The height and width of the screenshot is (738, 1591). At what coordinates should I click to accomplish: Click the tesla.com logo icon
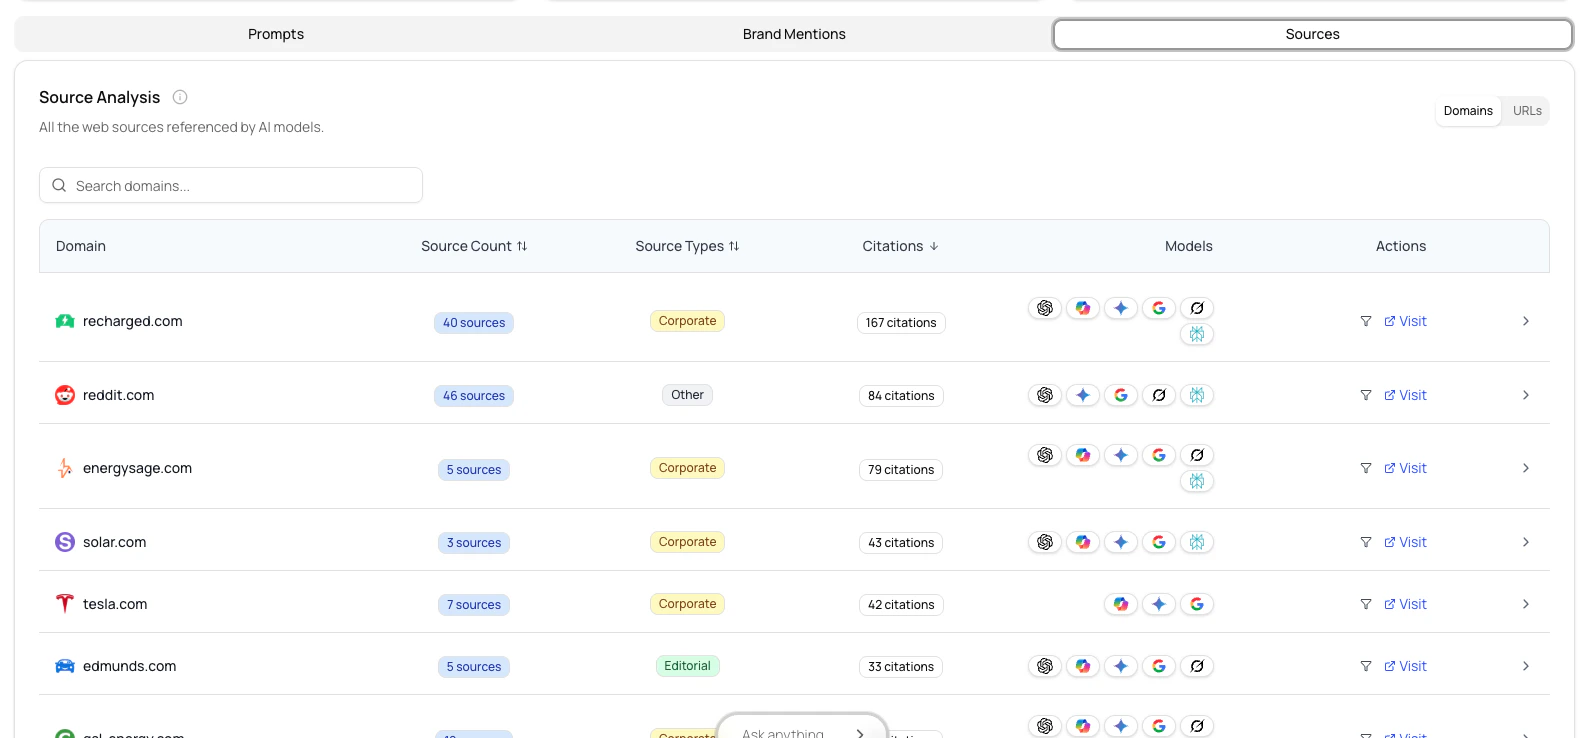65,604
